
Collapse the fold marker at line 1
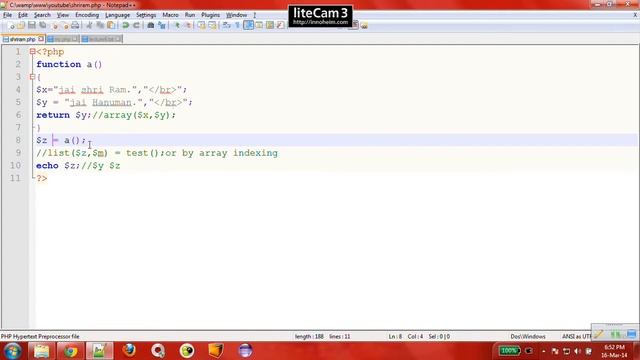32,52
